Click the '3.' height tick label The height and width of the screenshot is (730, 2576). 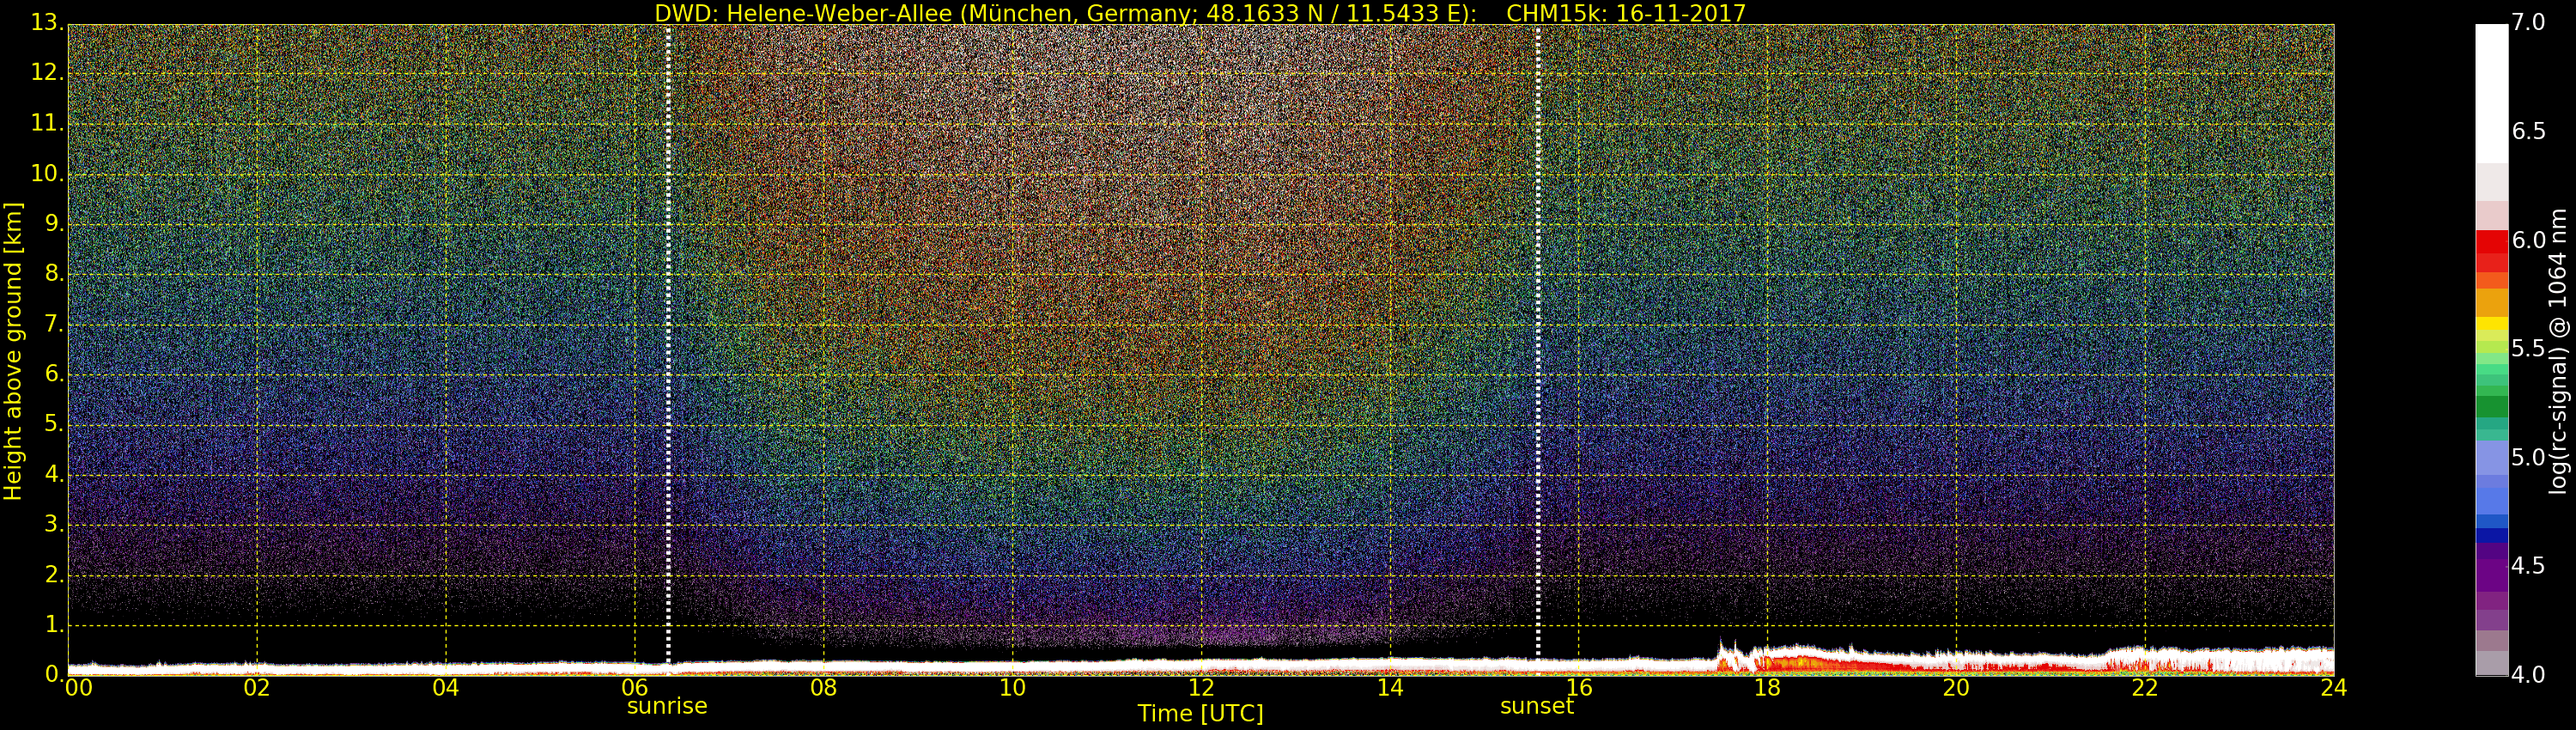54,524
